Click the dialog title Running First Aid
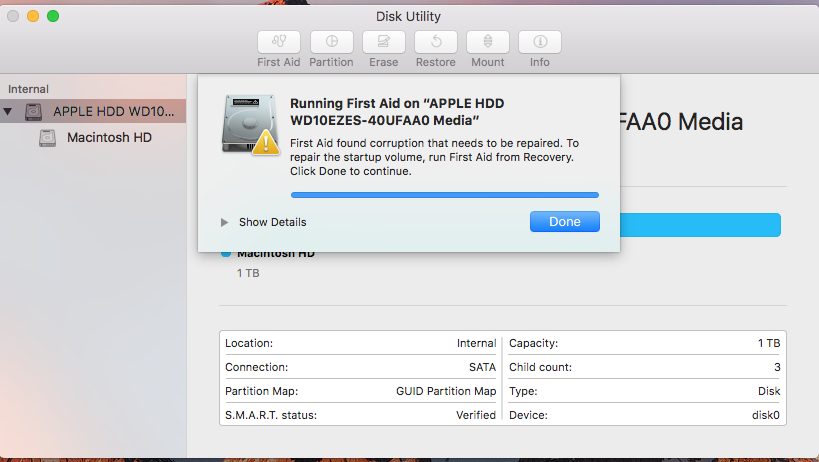The height and width of the screenshot is (462, 819). tap(397, 112)
